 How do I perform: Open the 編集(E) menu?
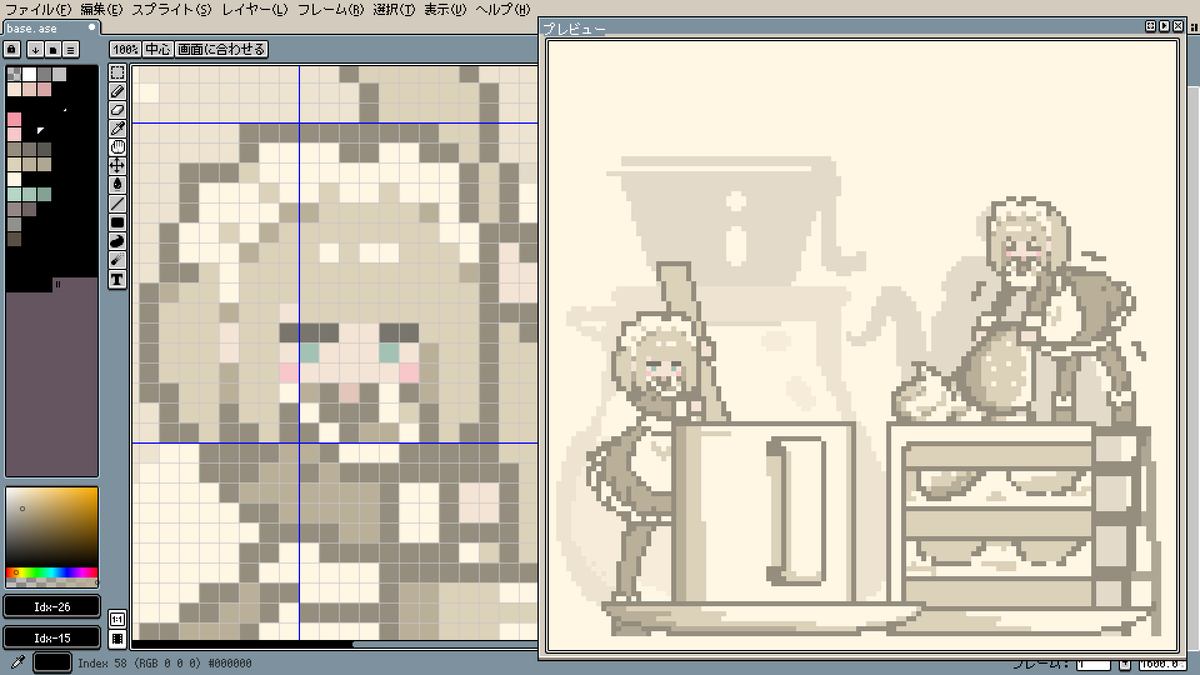click(x=101, y=9)
